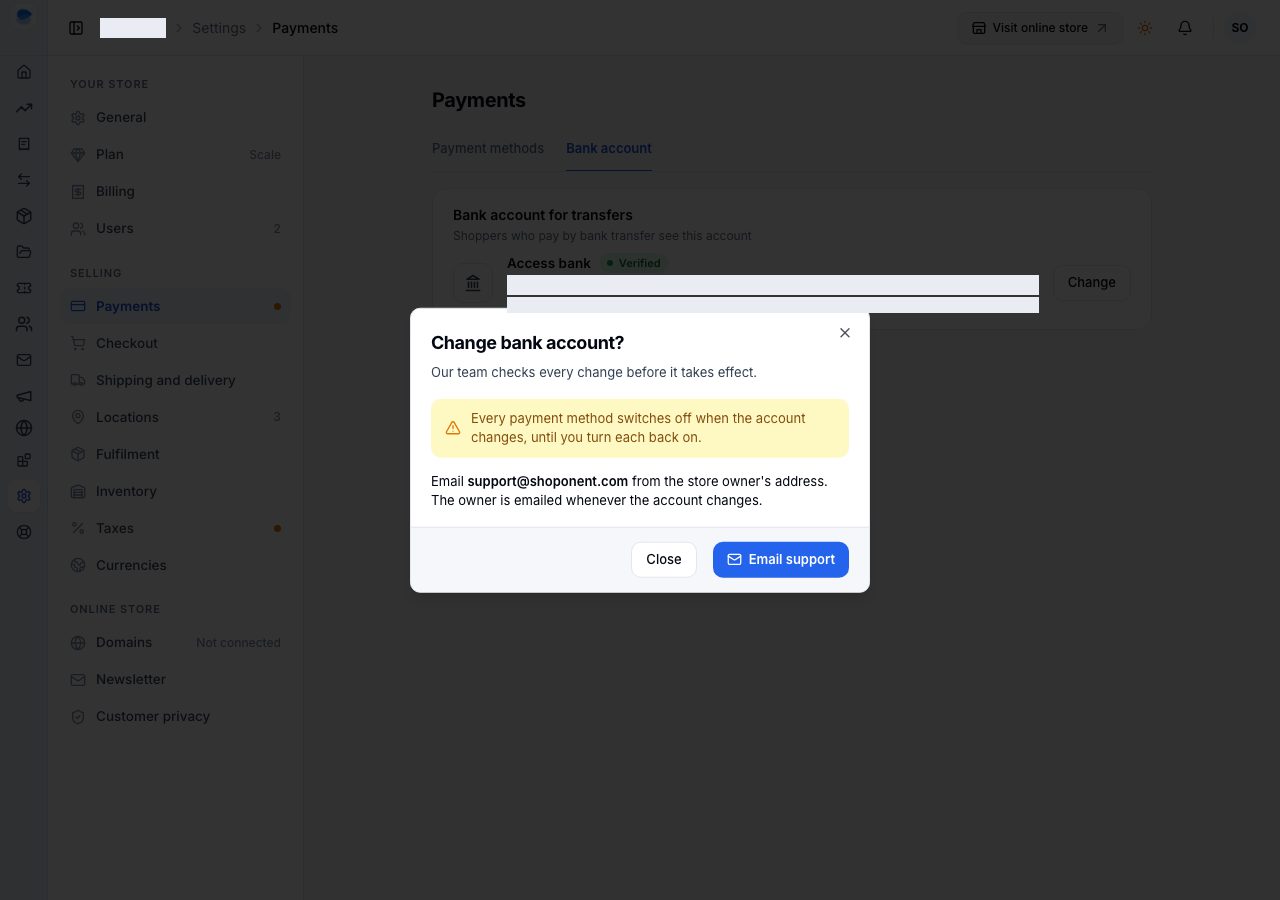The height and width of the screenshot is (900, 1280).
Task: Visit the online store
Action: 1040,28
